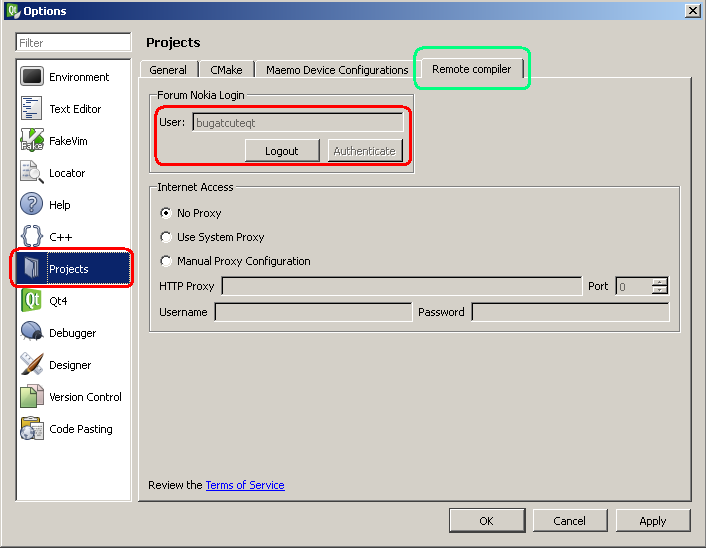This screenshot has height=548, width=706.
Task: Click the Help question mark icon
Action: tap(32, 204)
